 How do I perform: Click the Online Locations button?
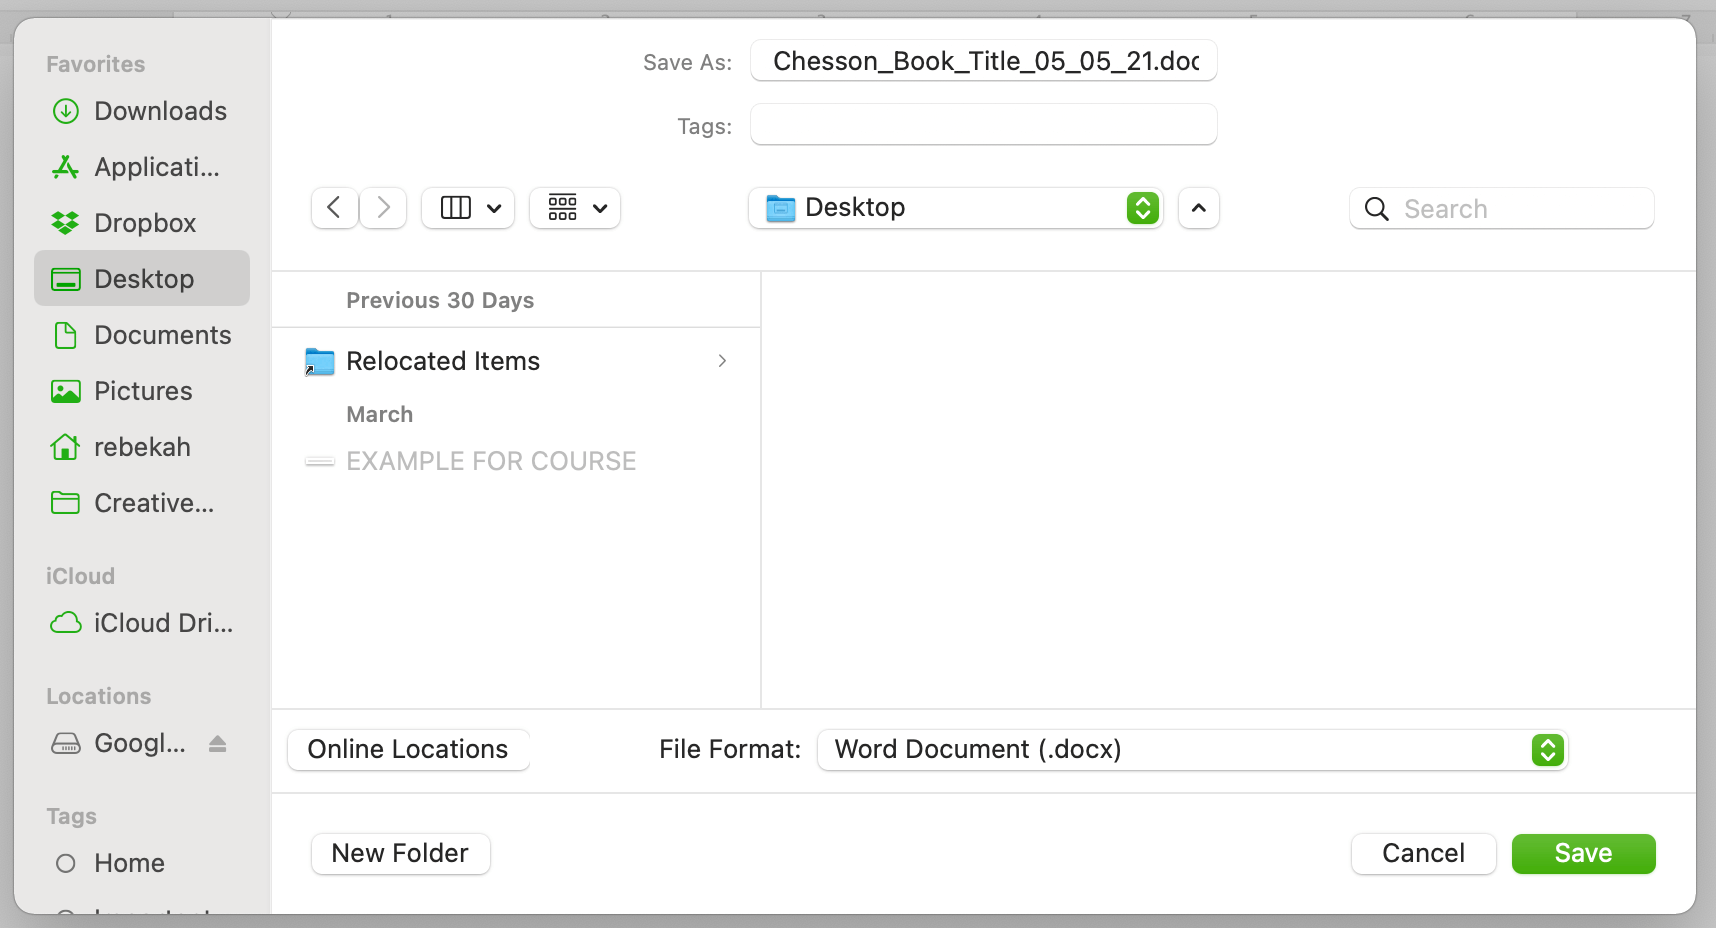coord(408,748)
